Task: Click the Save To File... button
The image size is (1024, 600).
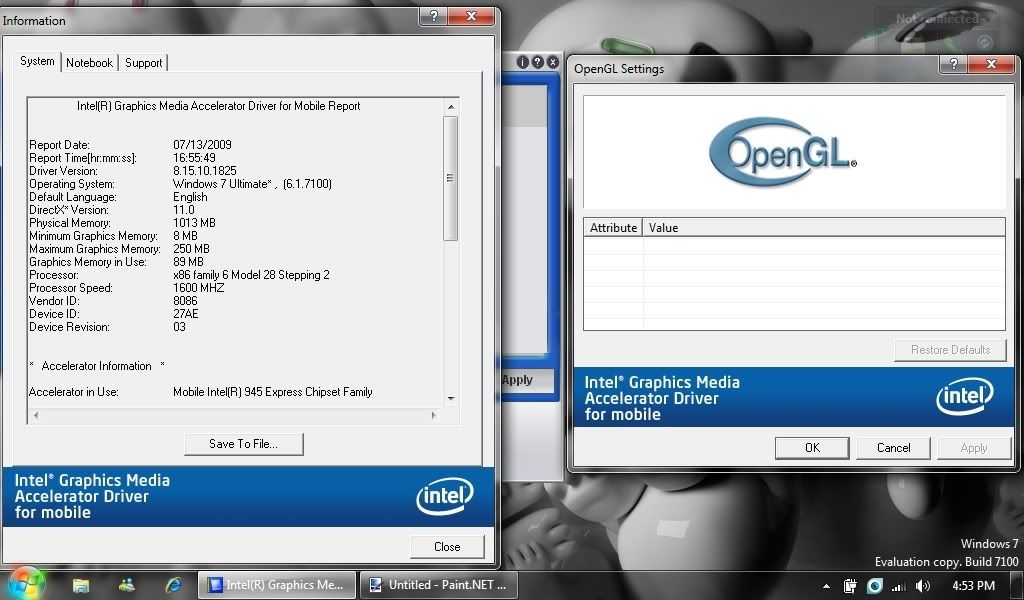Action: click(x=244, y=444)
